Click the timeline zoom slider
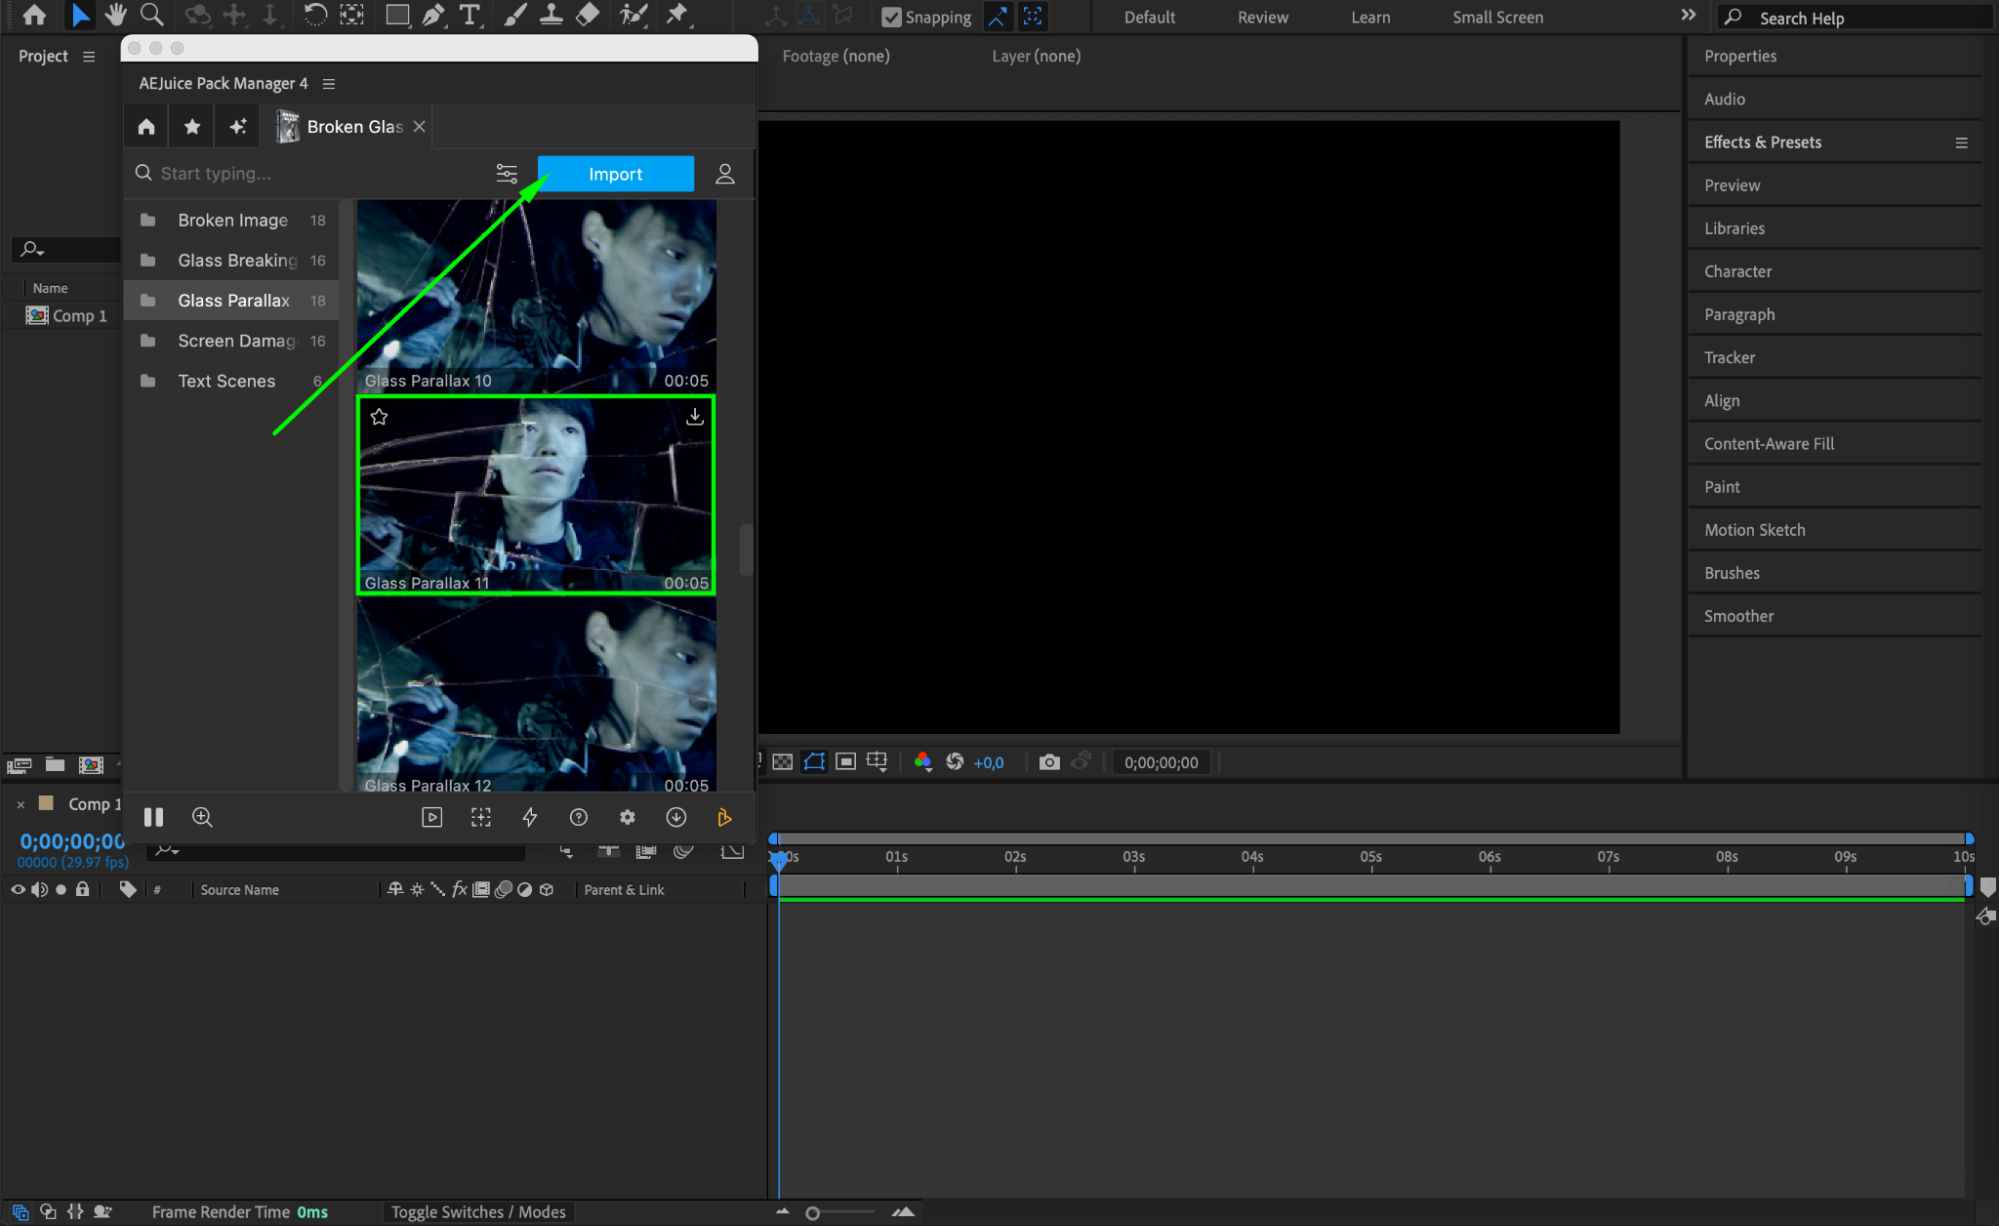This screenshot has height=1226, width=1999. (x=813, y=1213)
